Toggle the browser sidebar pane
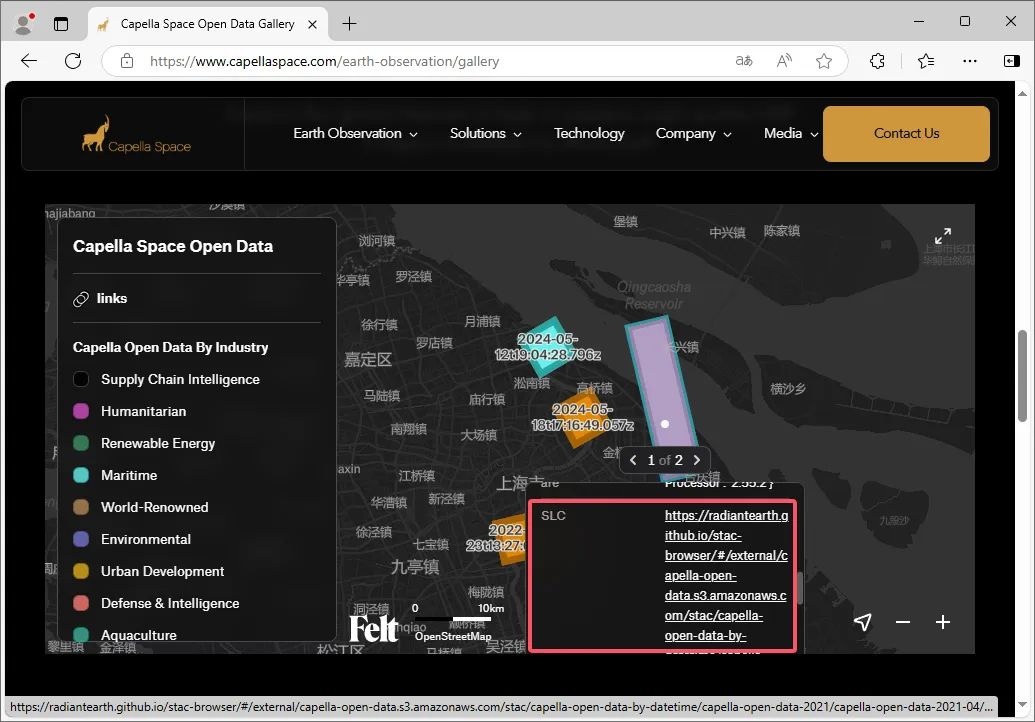 [1011, 61]
